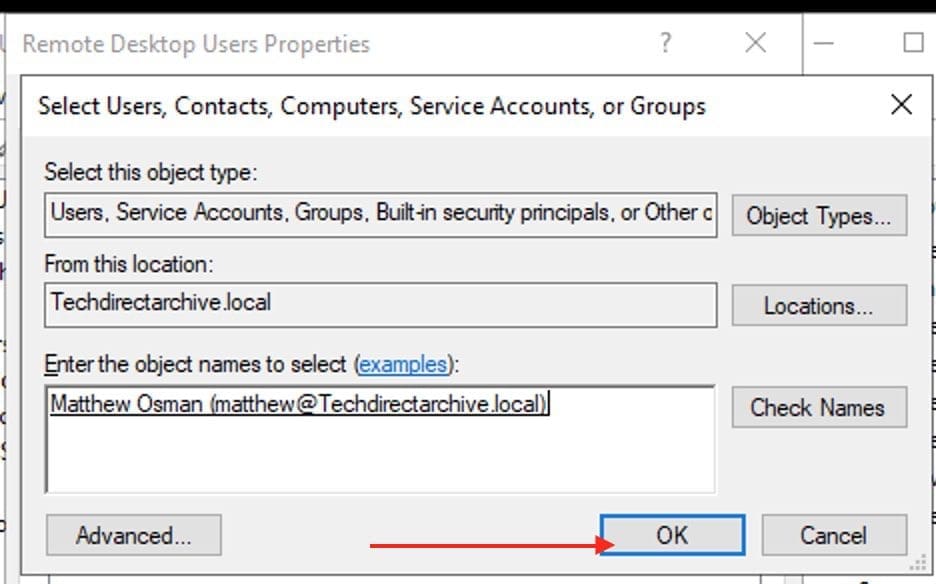Close the Select Users, Contacts, Computers dialog
This screenshot has width=936, height=584.
(901, 105)
